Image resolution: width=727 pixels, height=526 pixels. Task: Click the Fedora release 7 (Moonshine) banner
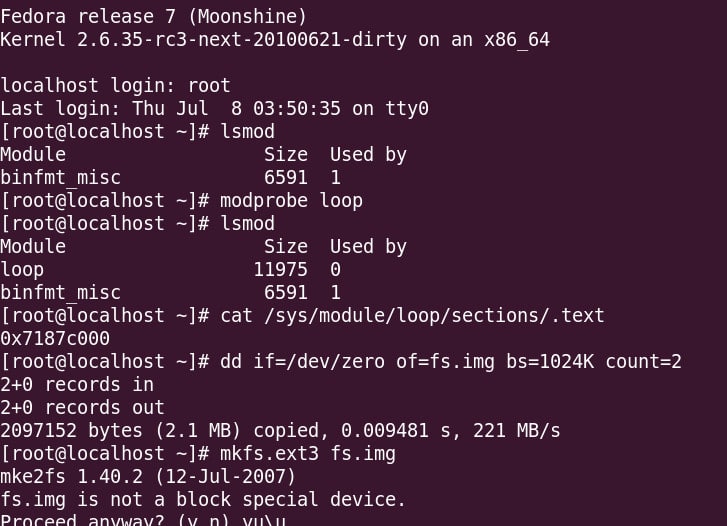pyautogui.click(x=154, y=17)
